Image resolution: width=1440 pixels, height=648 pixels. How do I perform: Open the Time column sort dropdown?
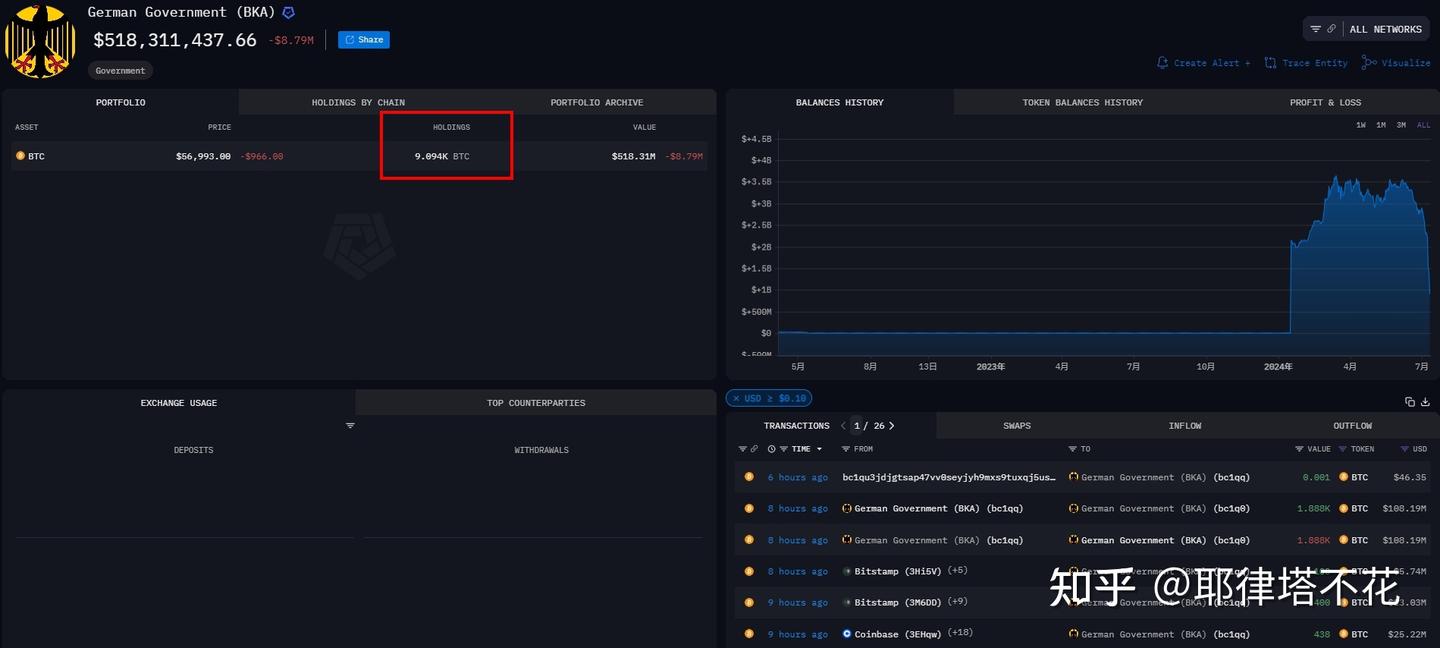point(819,449)
